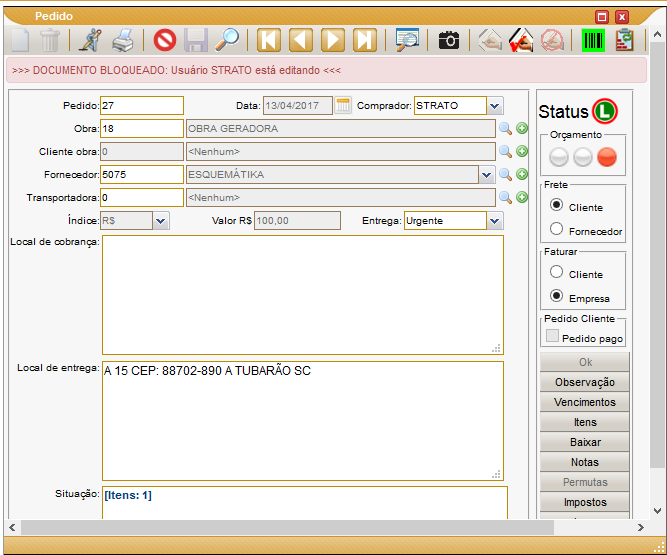The width and height of the screenshot is (667, 555).
Task: Click the Obra code field
Action: (x=142, y=128)
